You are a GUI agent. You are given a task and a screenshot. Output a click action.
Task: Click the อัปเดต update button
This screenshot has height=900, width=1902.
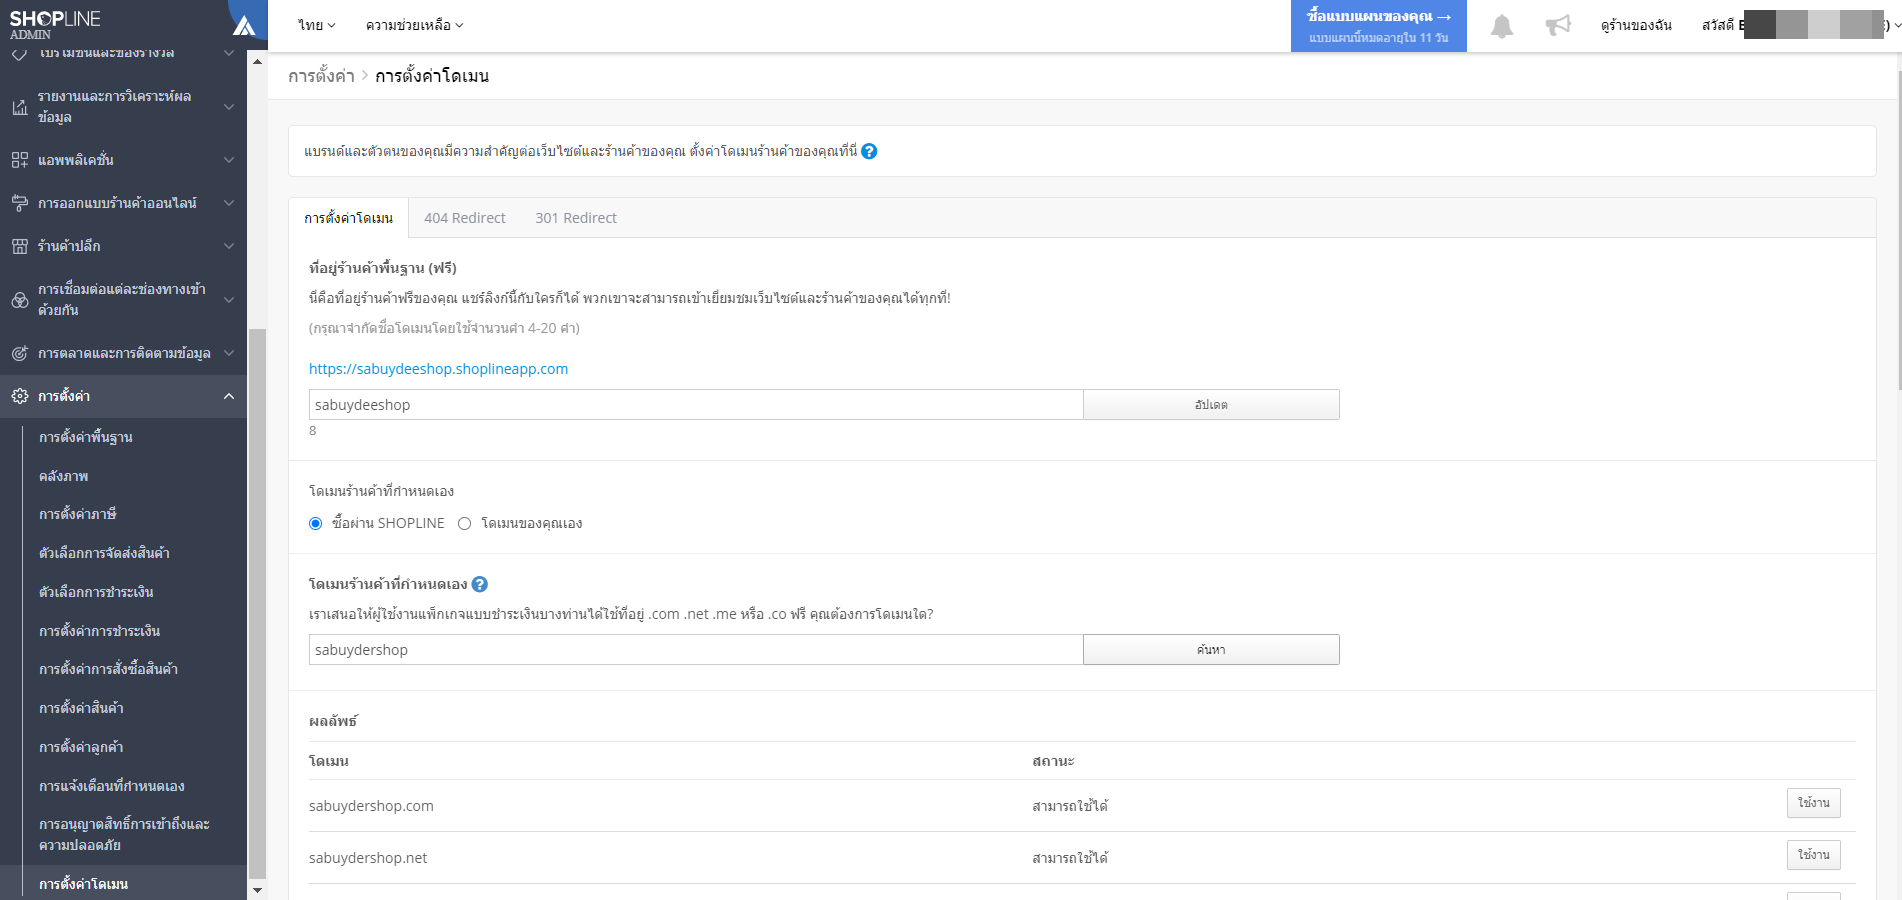click(1211, 405)
